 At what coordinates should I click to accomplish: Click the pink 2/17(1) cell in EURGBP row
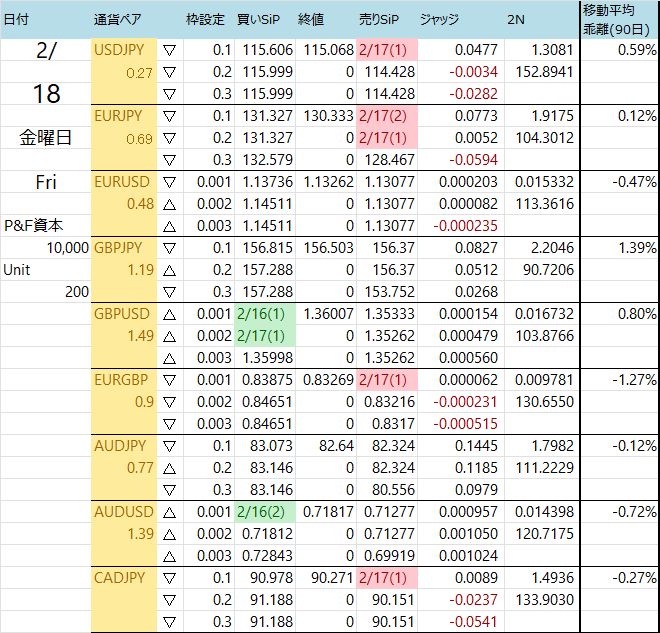[387, 380]
